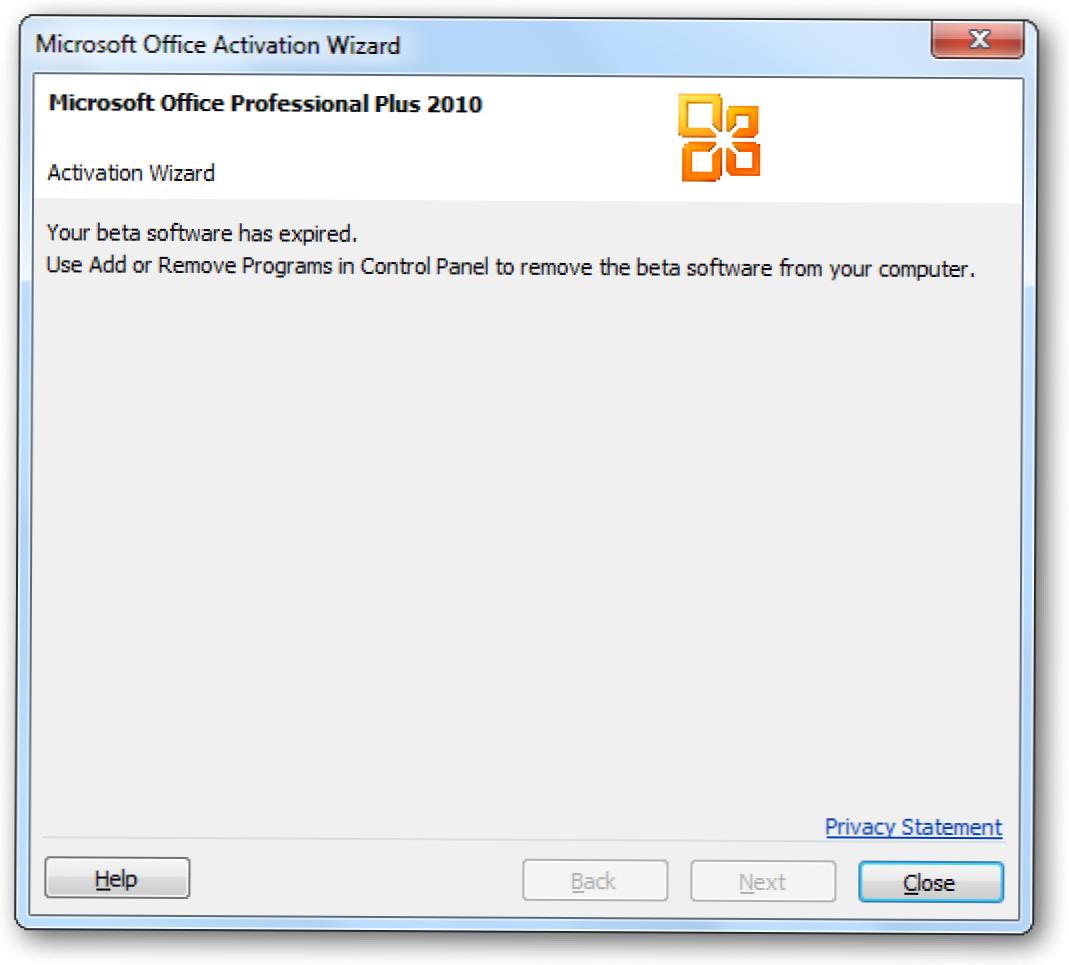1069x965 pixels.
Task: Open the Privacy Statement link
Action: (913, 828)
